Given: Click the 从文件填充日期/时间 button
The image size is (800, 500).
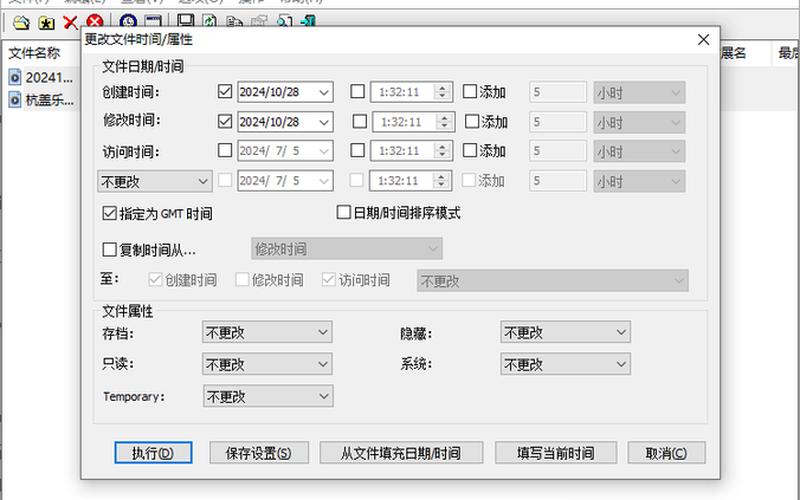Looking at the screenshot, I should tap(401, 453).
